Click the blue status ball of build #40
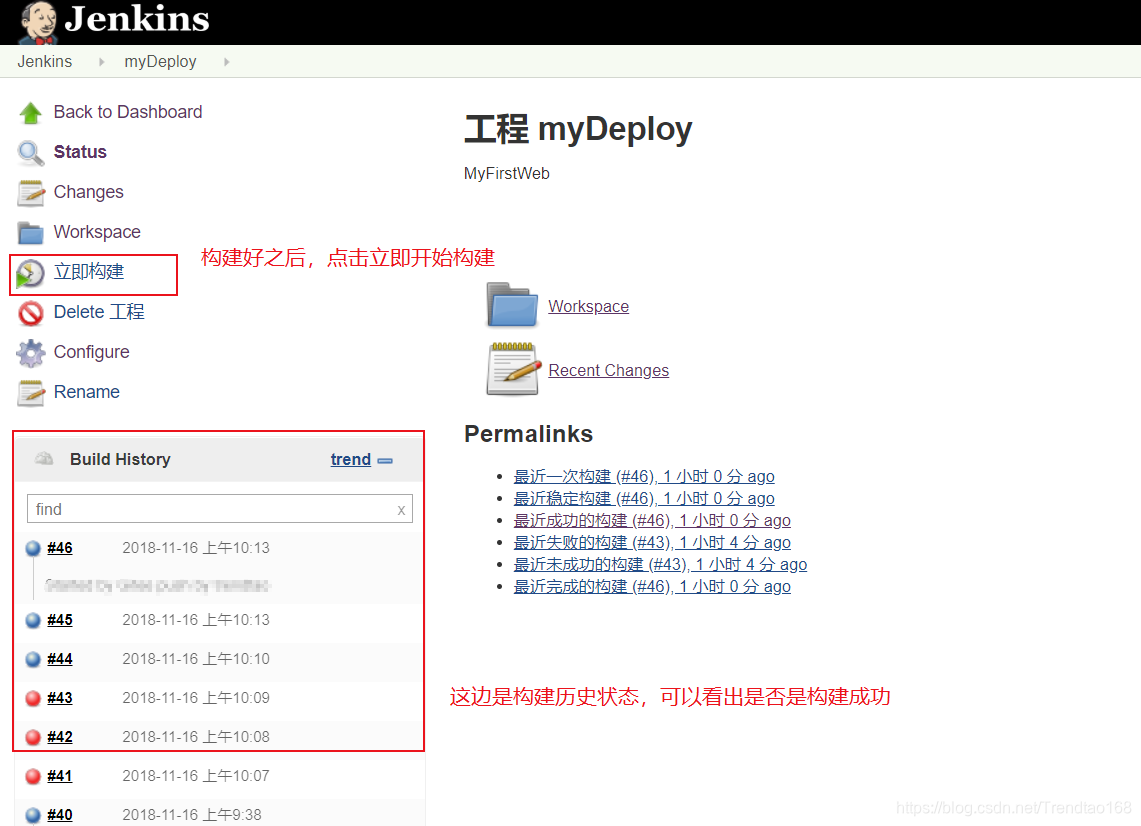 pyautogui.click(x=33, y=815)
